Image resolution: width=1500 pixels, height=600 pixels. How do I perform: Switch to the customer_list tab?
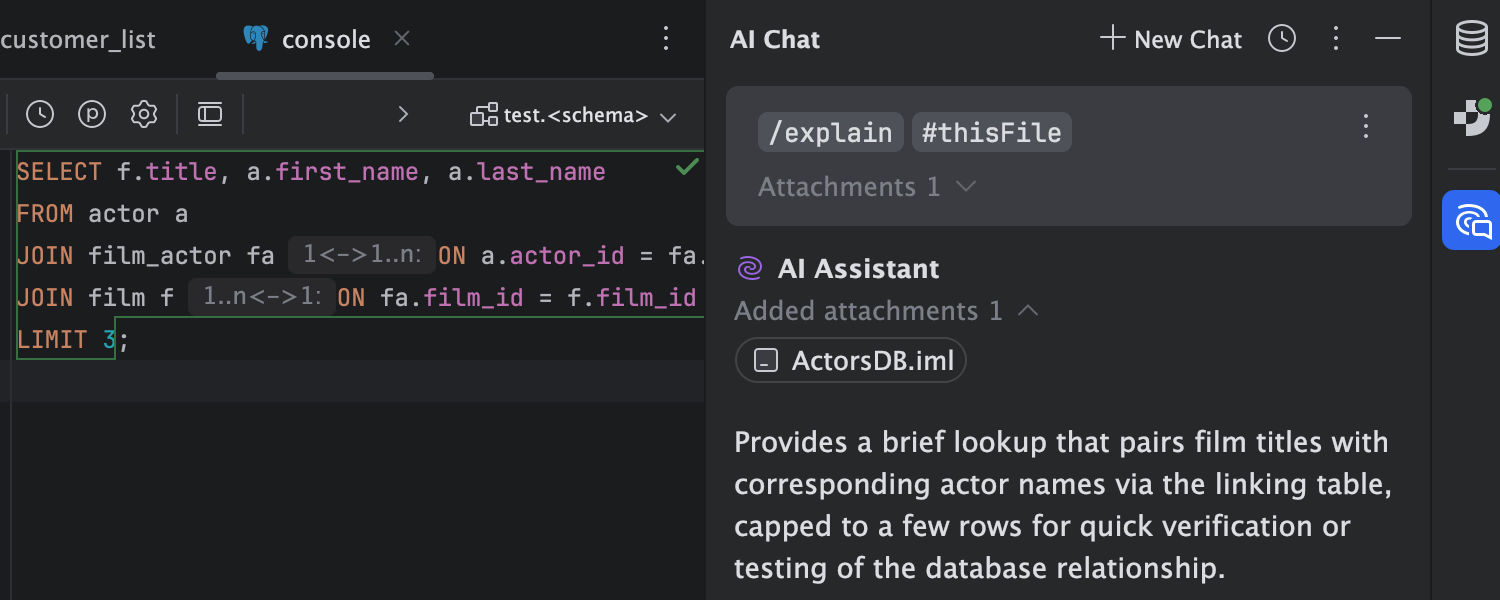78,39
